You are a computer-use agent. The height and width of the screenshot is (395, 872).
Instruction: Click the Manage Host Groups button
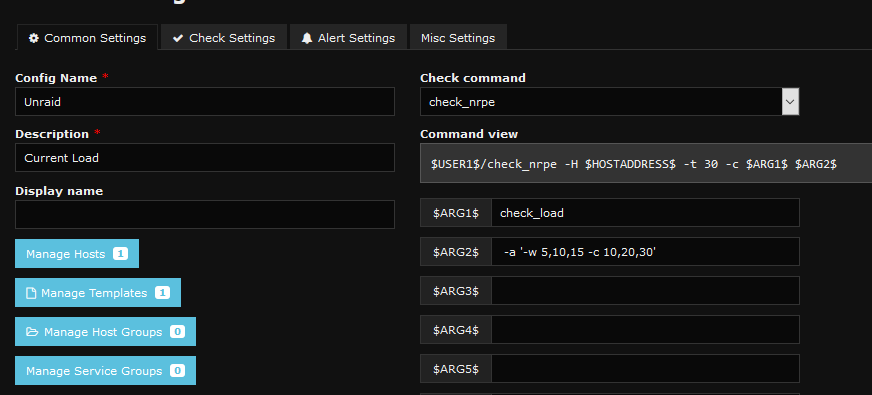click(x=105, y=332)
